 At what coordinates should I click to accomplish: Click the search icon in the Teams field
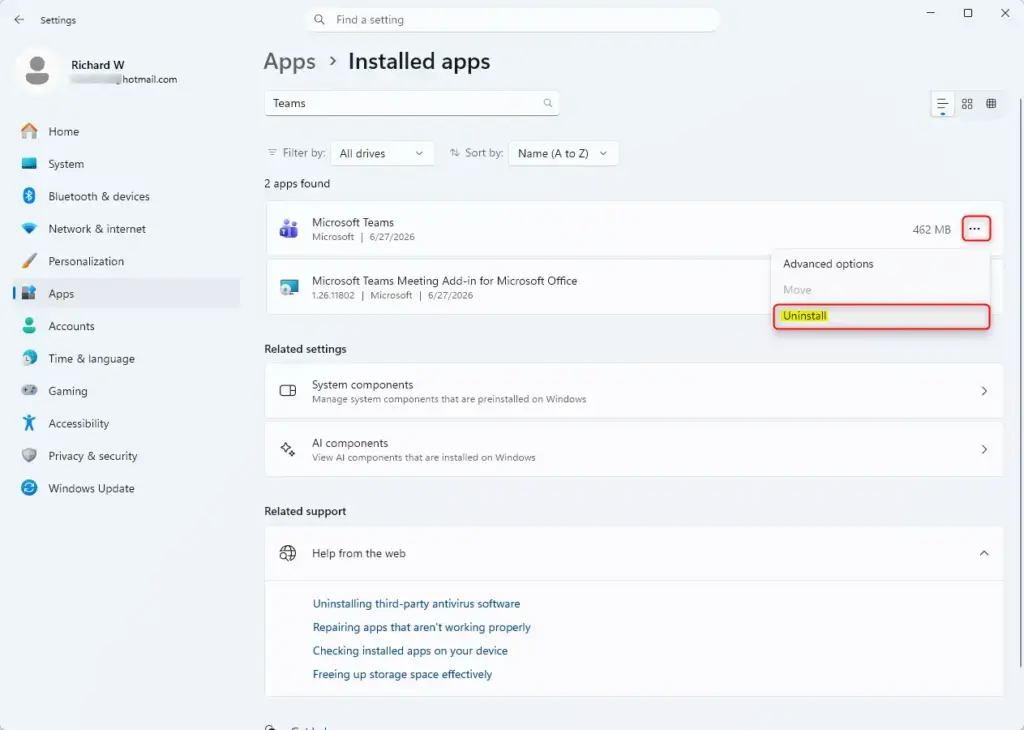pyautogui.click(x=547, y=103)
